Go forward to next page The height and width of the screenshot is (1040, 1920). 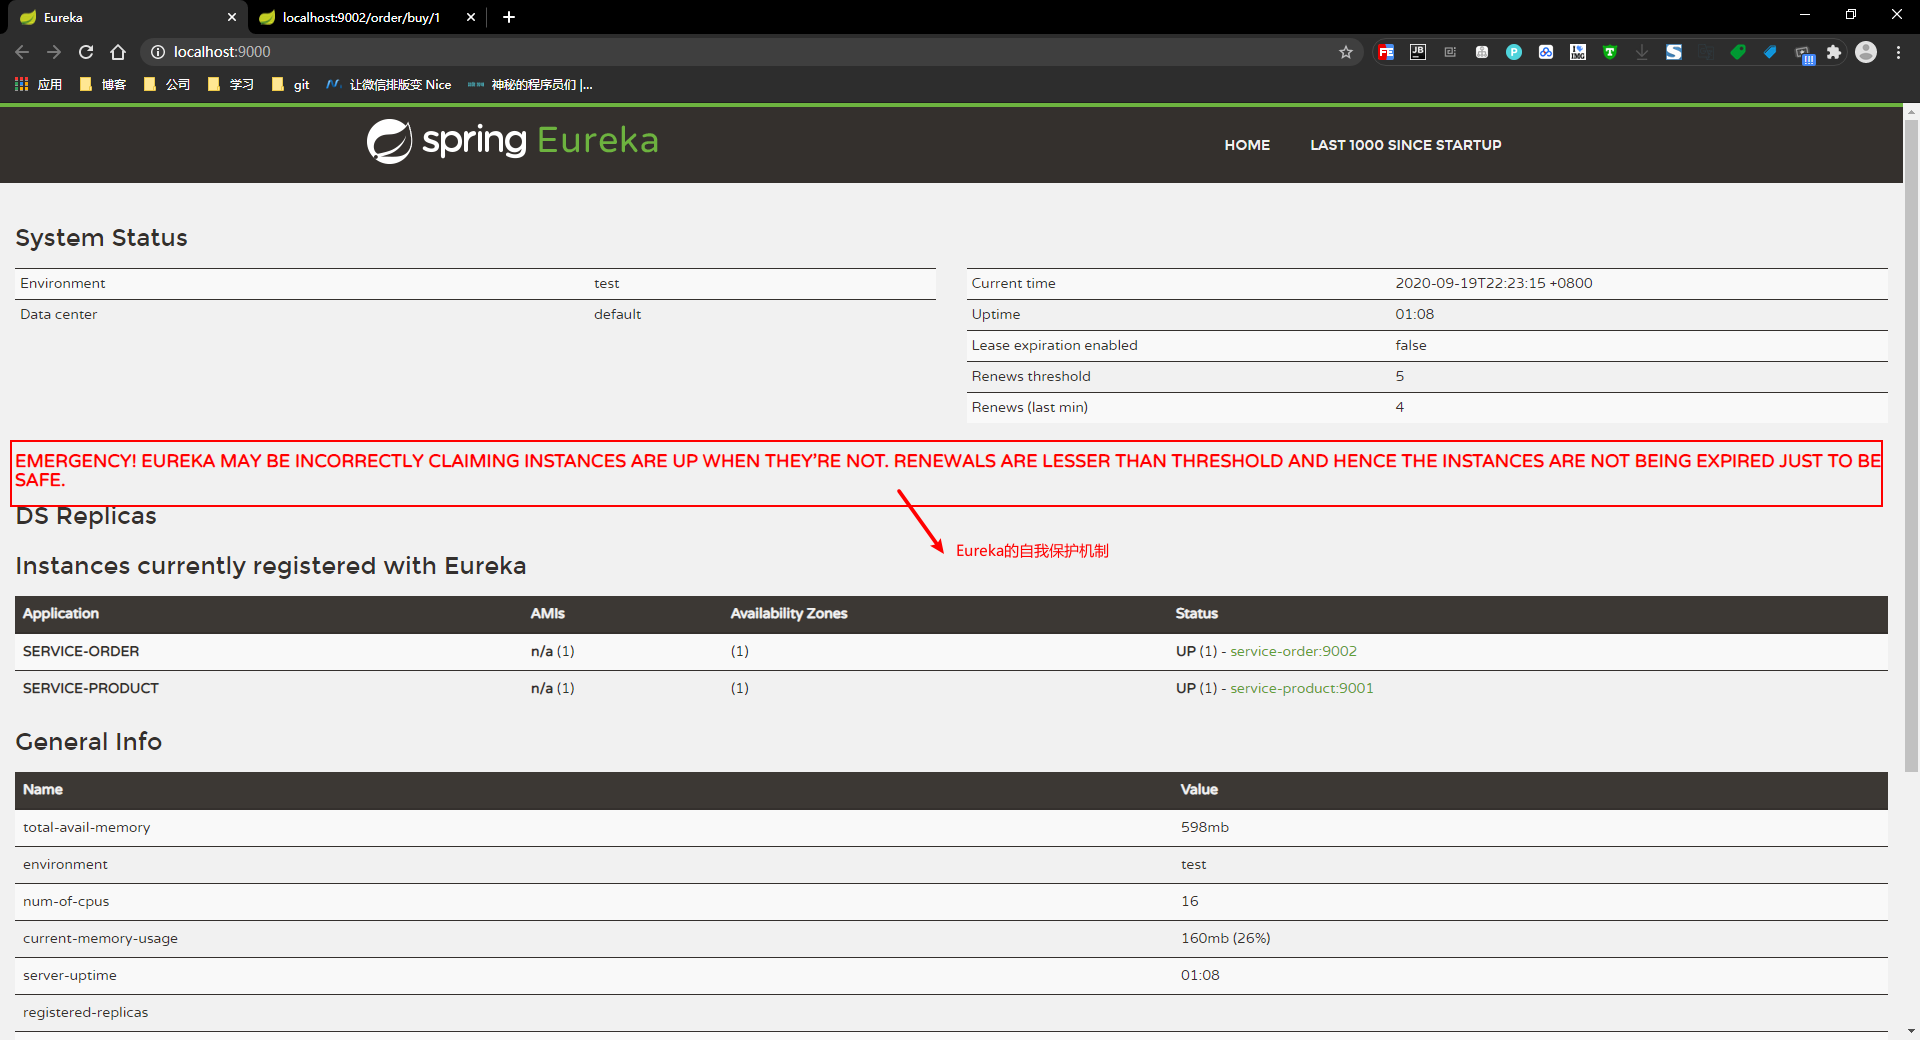pyautogui.click(x=54, y=52)
